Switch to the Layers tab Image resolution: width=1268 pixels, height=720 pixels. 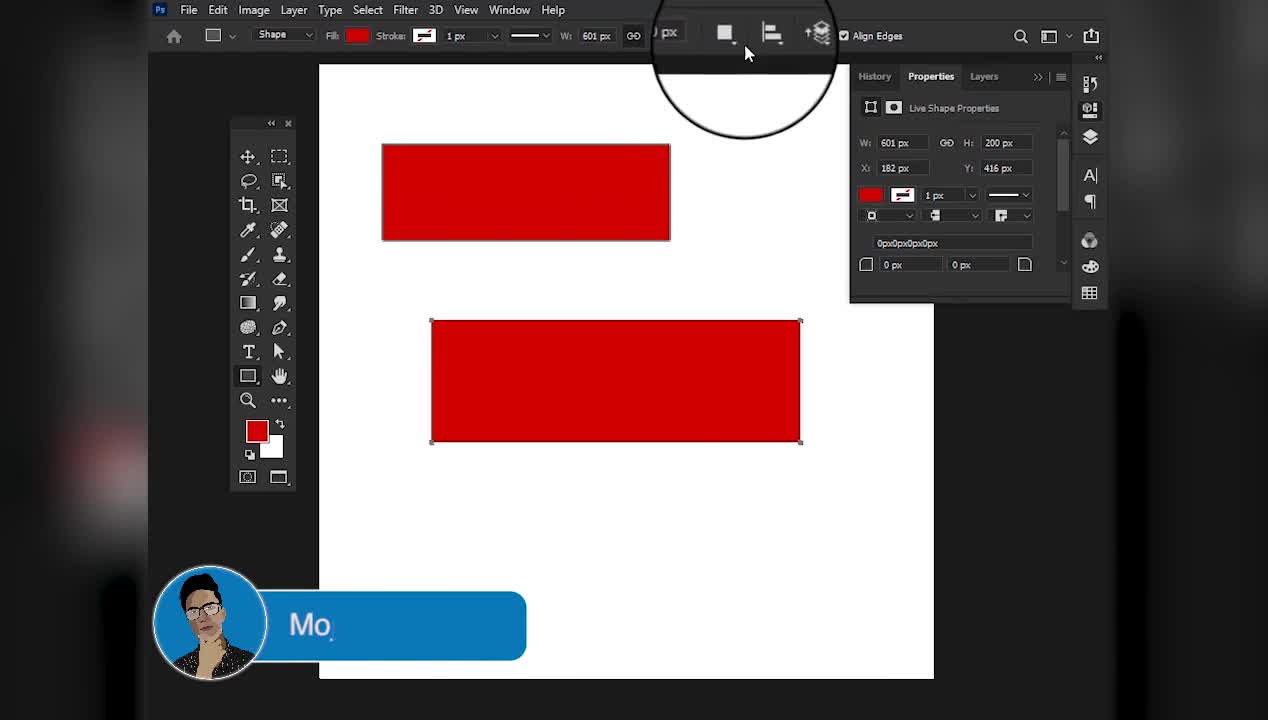[x=983, y=76]
